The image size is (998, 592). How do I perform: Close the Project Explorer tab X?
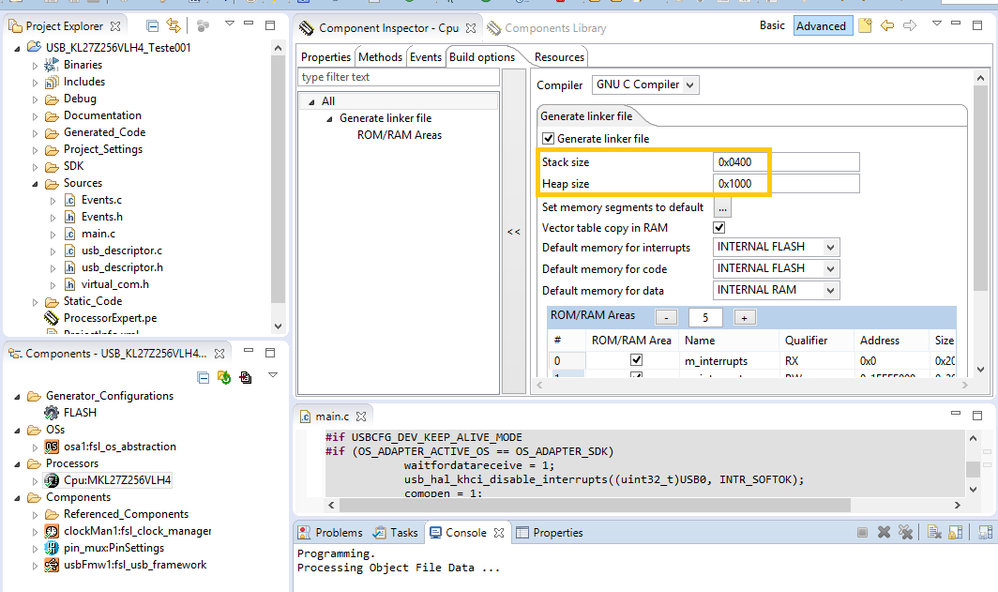[115, 26]
